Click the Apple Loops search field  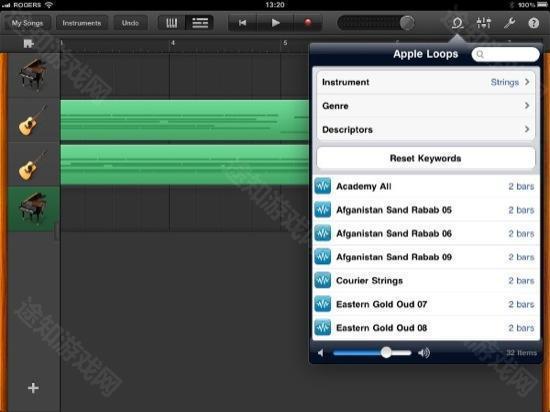[505, 54]
